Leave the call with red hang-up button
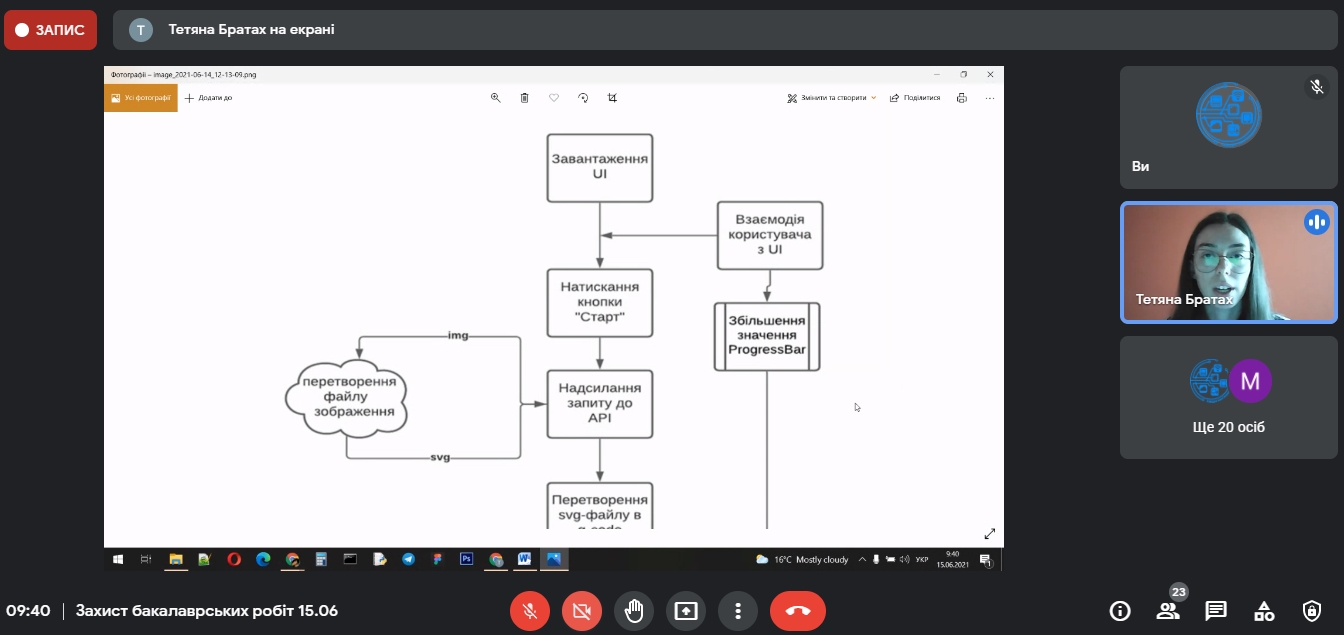1344x635 pixels. [x=798, y=611]
